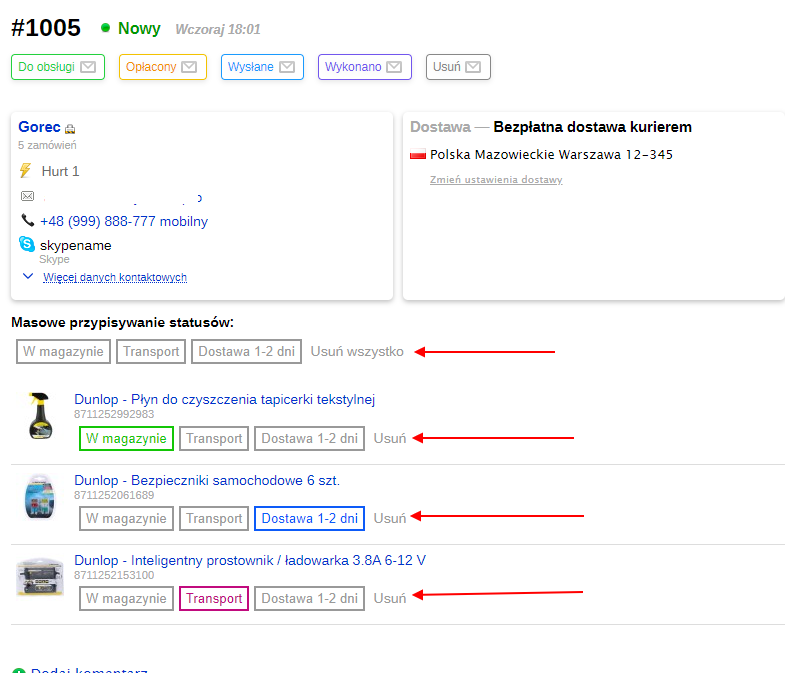Apply mass status Transport to all items
The height and width of the screenshot is (673, 785).
pos(151,351)
